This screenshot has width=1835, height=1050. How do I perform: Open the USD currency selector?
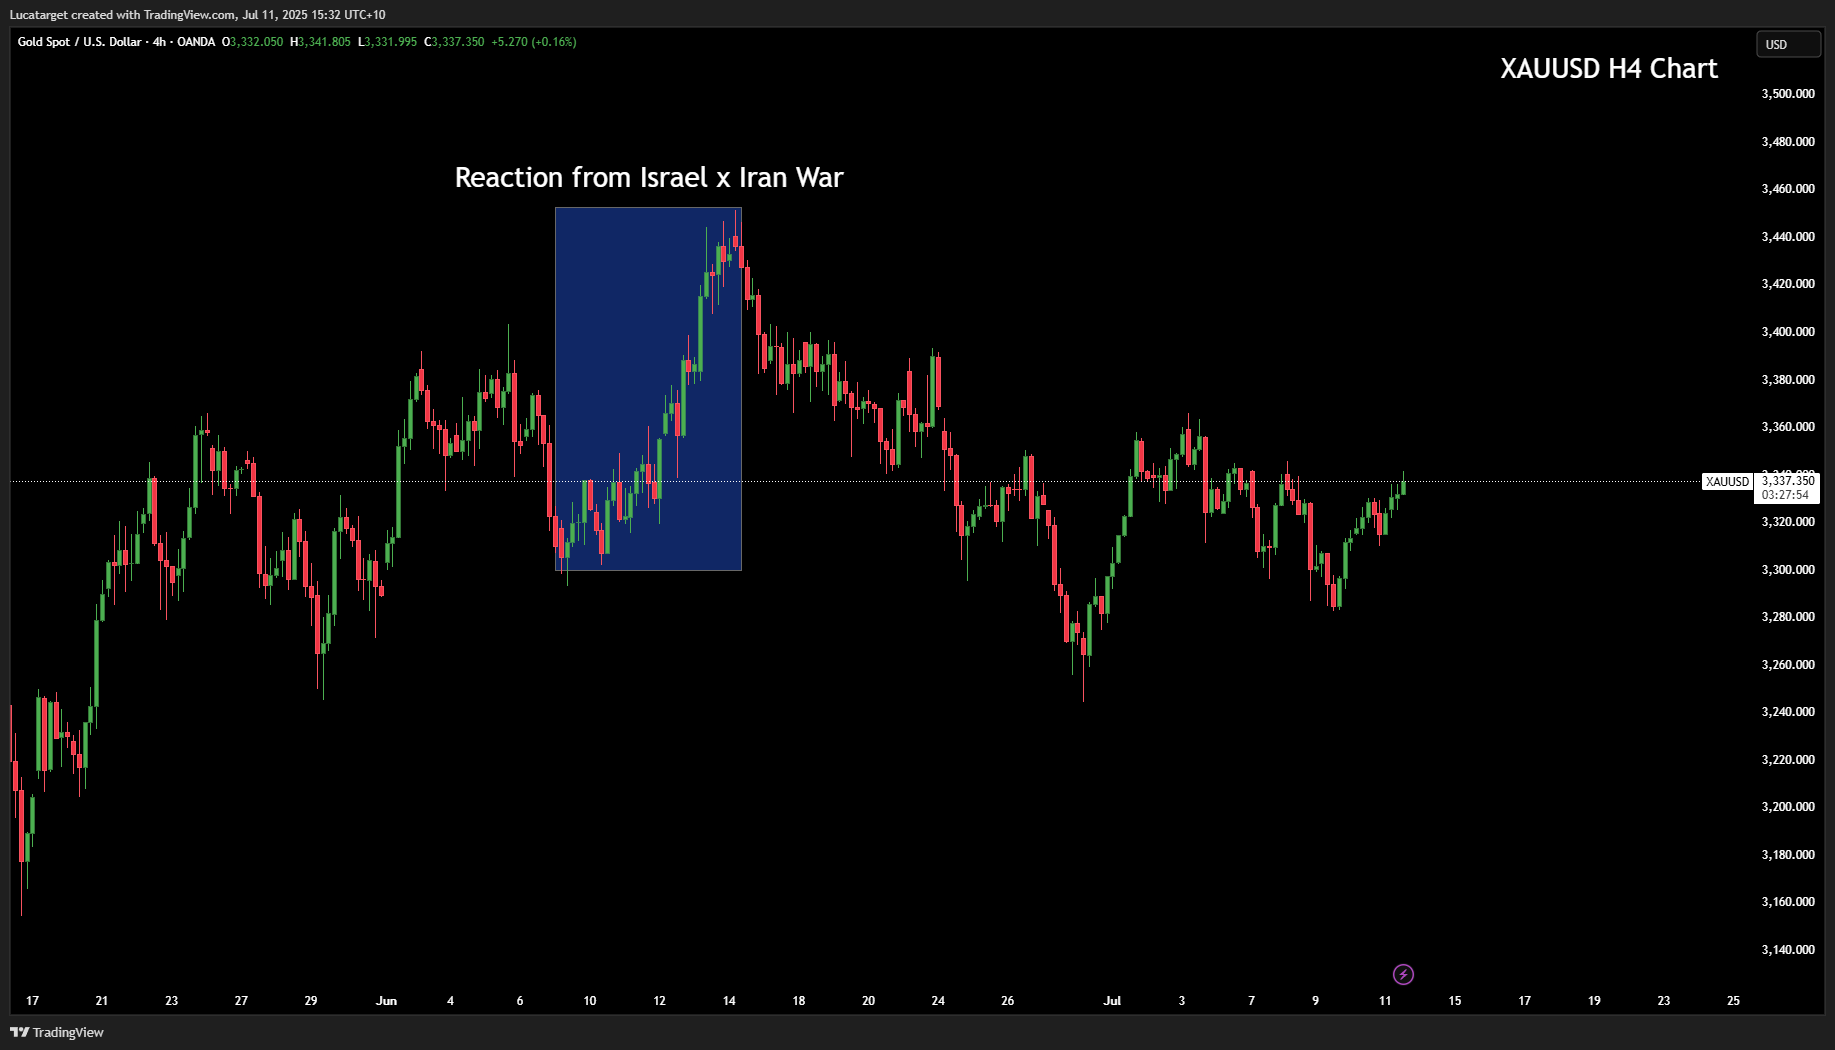click(x=1787, y=44)
